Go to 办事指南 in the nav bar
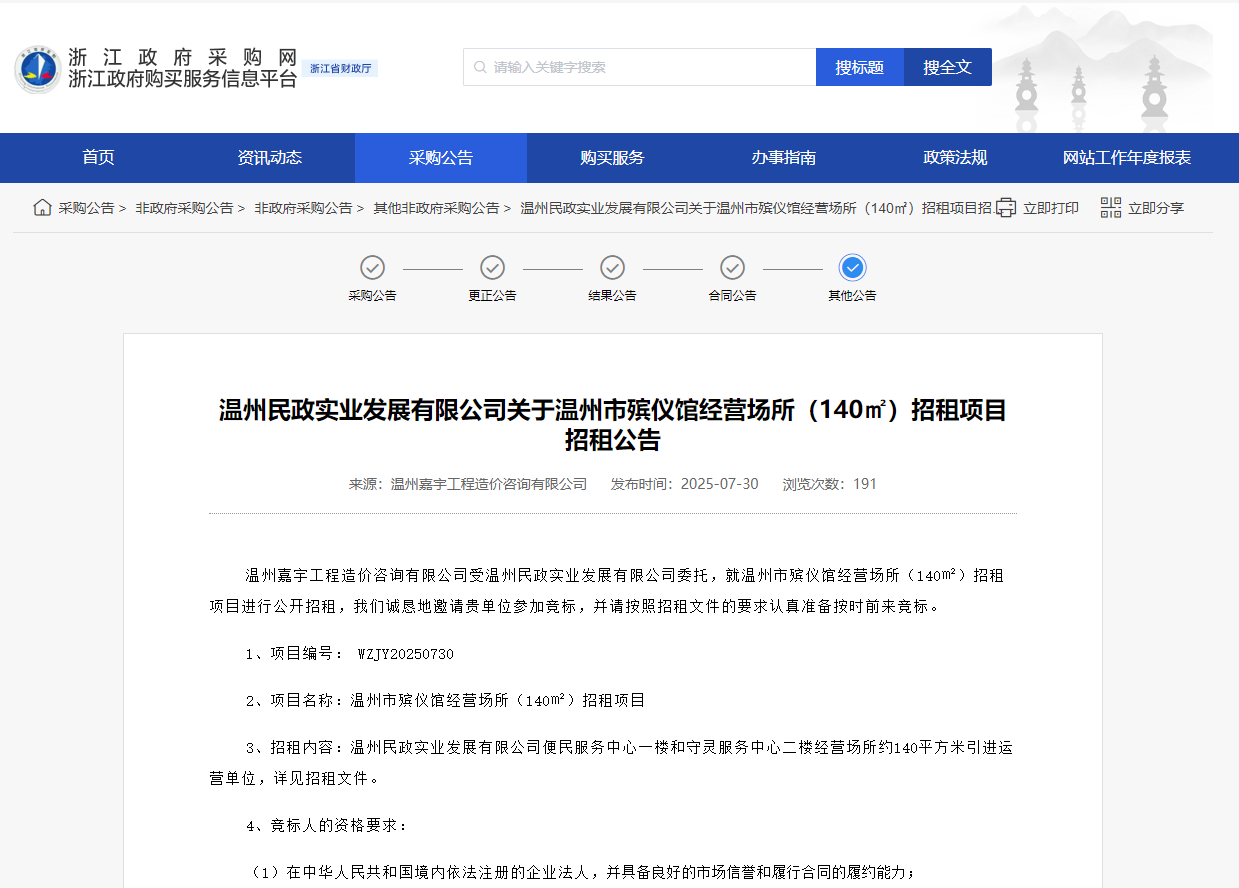The width and height of the screenshot is (1239, 888). (x=784, y=158)
